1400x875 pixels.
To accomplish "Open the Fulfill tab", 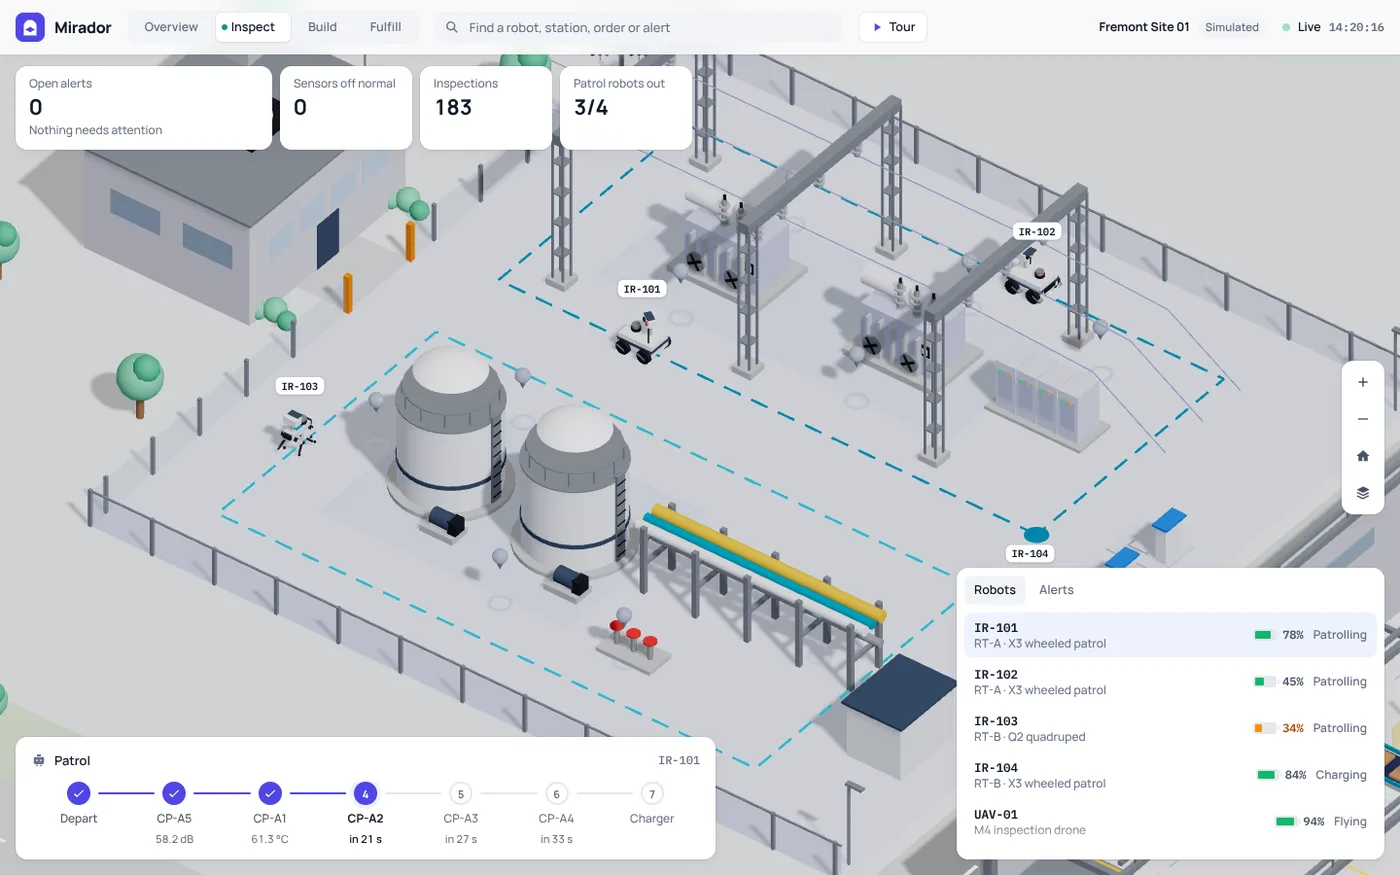I will pyautogui.click(x=385, y=27).
